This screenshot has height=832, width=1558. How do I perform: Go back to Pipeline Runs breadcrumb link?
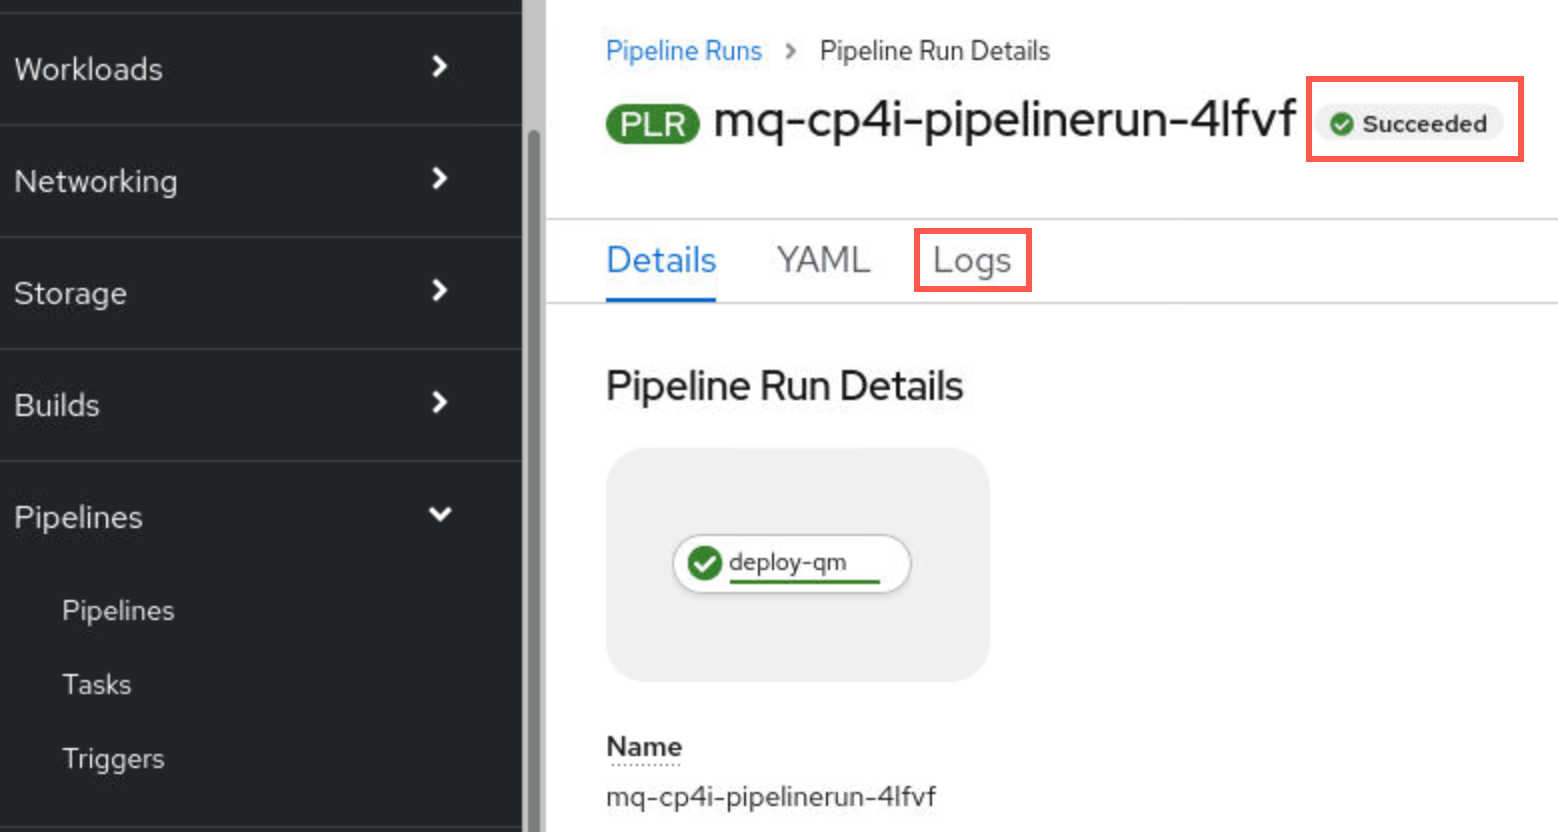[x=684, y=51]
